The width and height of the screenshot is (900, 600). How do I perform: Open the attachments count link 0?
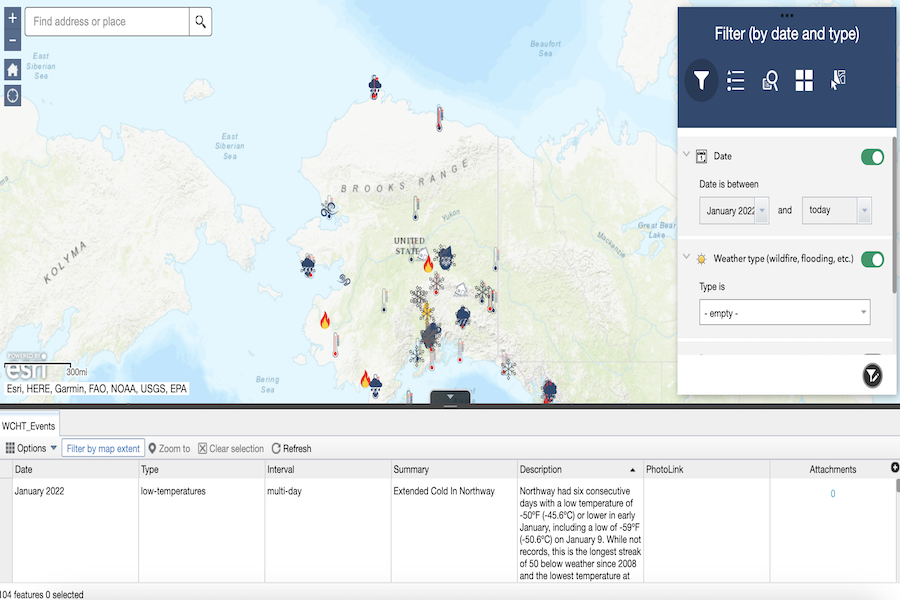833,494
